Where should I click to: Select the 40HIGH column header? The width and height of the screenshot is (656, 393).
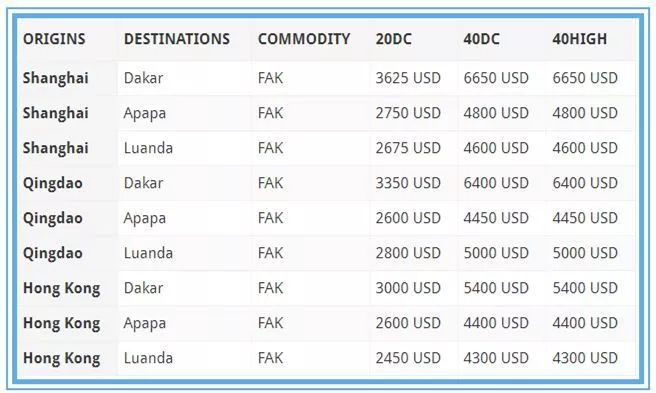(579, 39)
